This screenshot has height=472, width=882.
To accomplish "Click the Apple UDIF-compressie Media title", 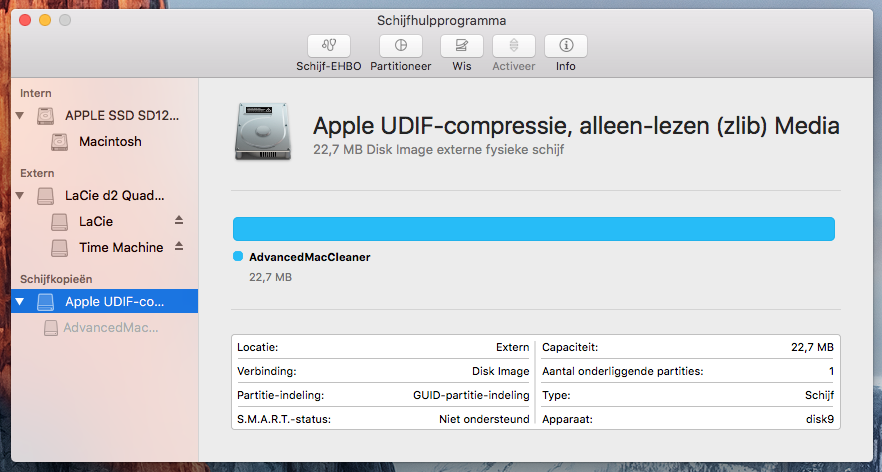I will (576, 126).
